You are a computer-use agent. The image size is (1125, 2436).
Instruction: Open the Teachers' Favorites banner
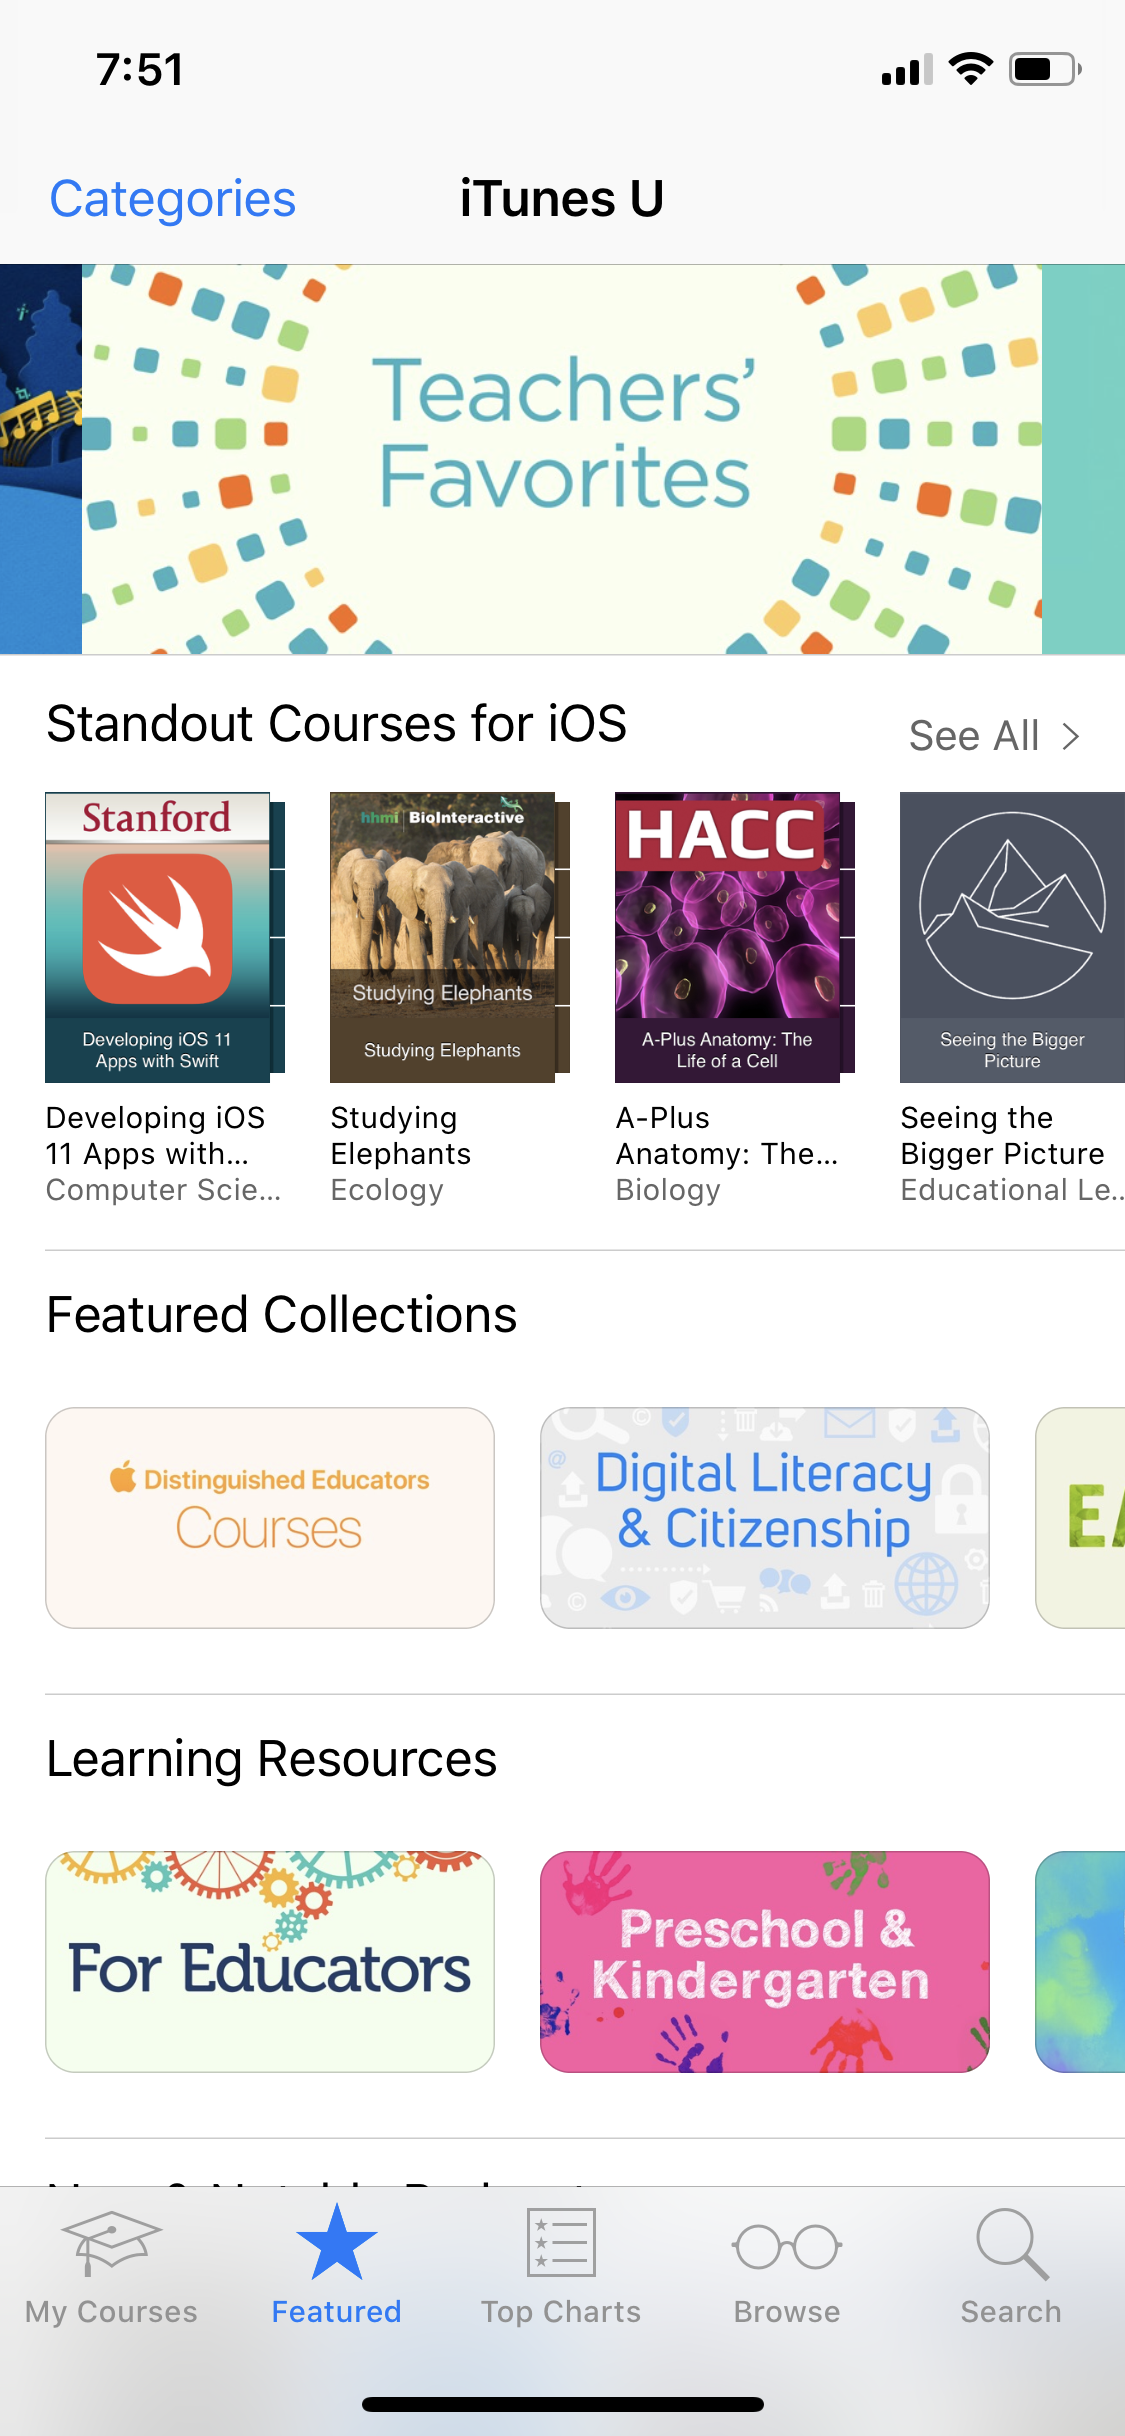[x=560, y=458]
